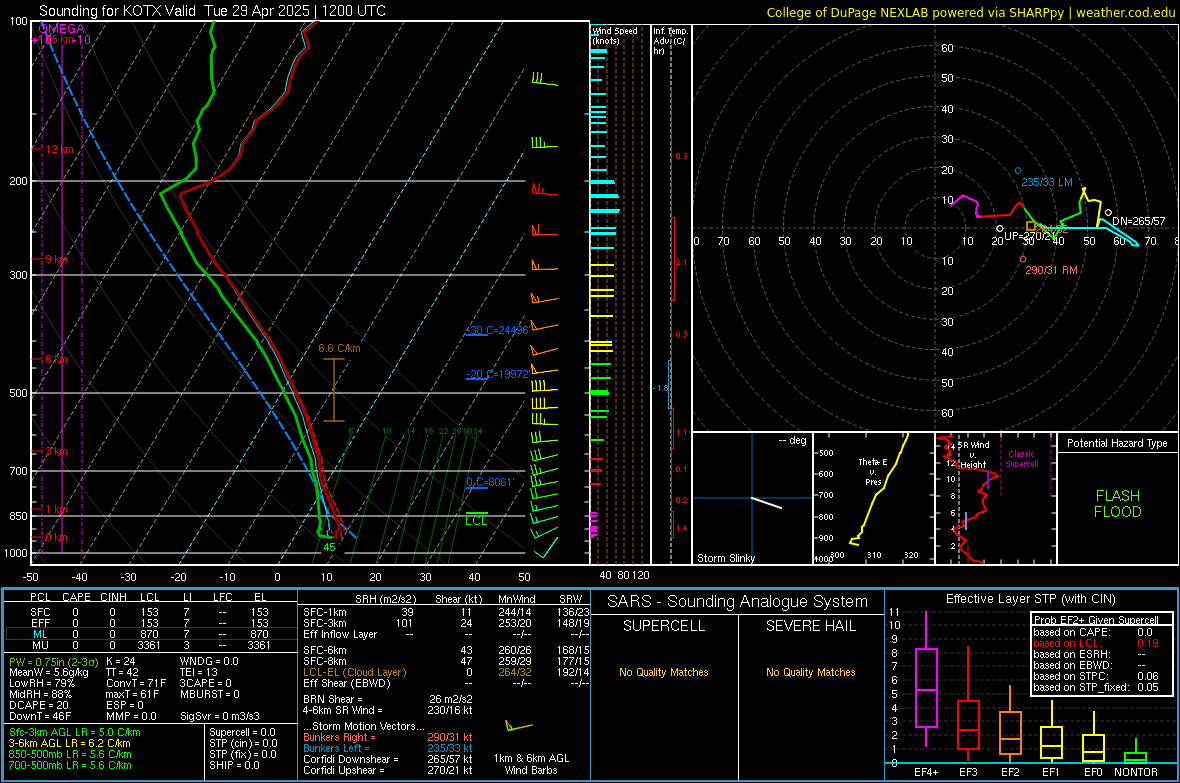1180x783 pixels.
Task: Click the blue LM storm motion circle
Action: (x=1018, y=171)
